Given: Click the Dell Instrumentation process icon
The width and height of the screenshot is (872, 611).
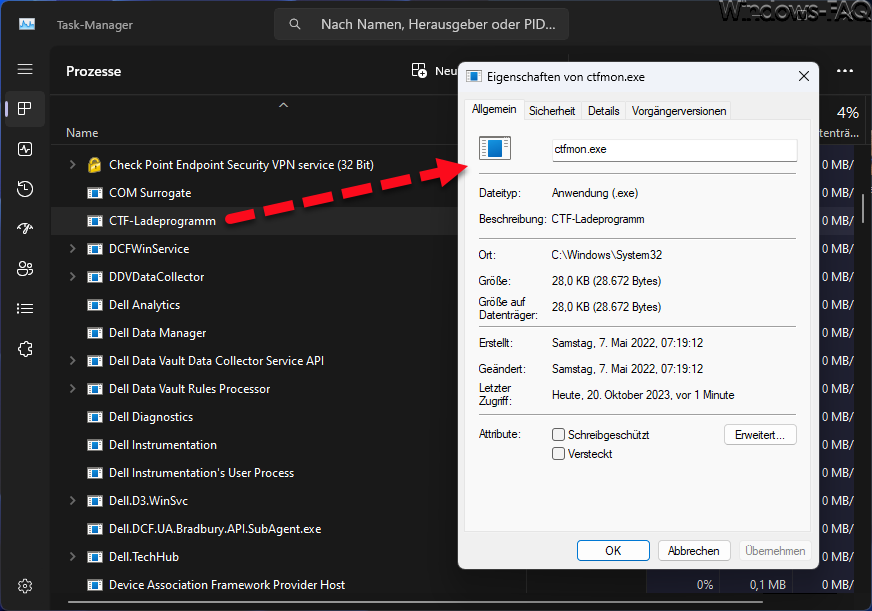Looking at the screenshot, I should [x=95, y=445].
